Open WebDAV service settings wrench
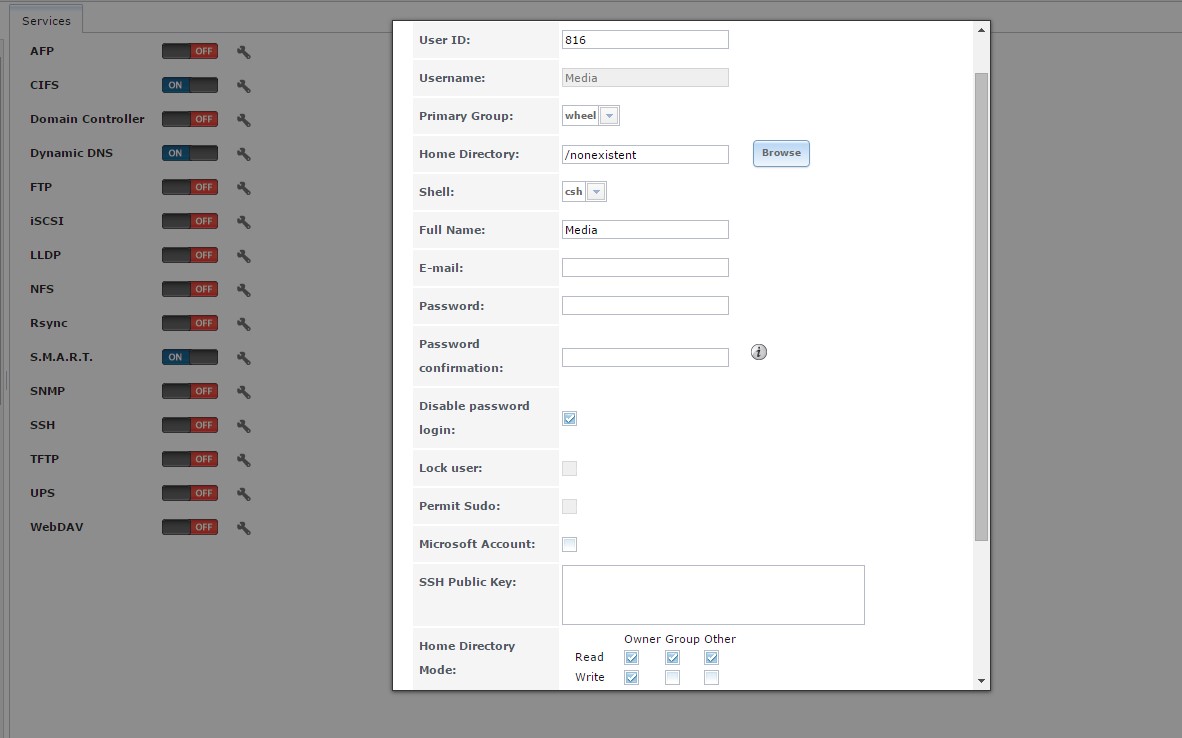Image resolution: width=1182 pixels, height=738 pixels. coord(243,528)
